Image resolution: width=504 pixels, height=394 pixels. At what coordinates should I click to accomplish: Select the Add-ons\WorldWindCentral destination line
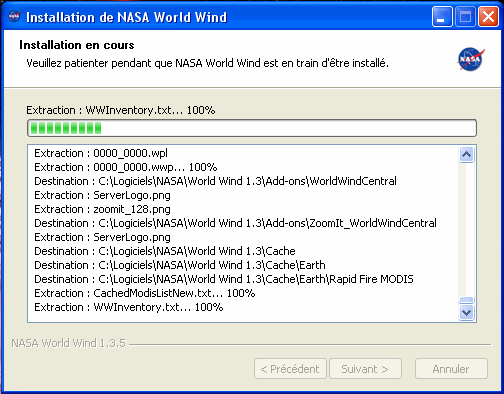click(x=215, y=181)
